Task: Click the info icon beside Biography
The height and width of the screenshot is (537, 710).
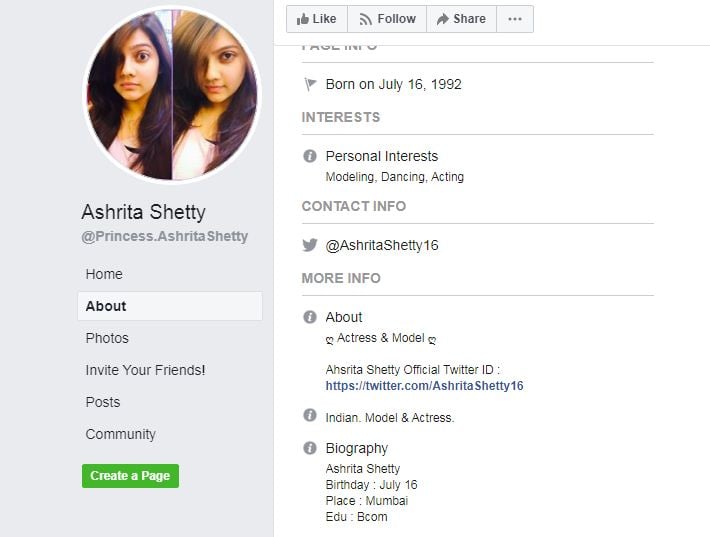Action: point(310,448)
